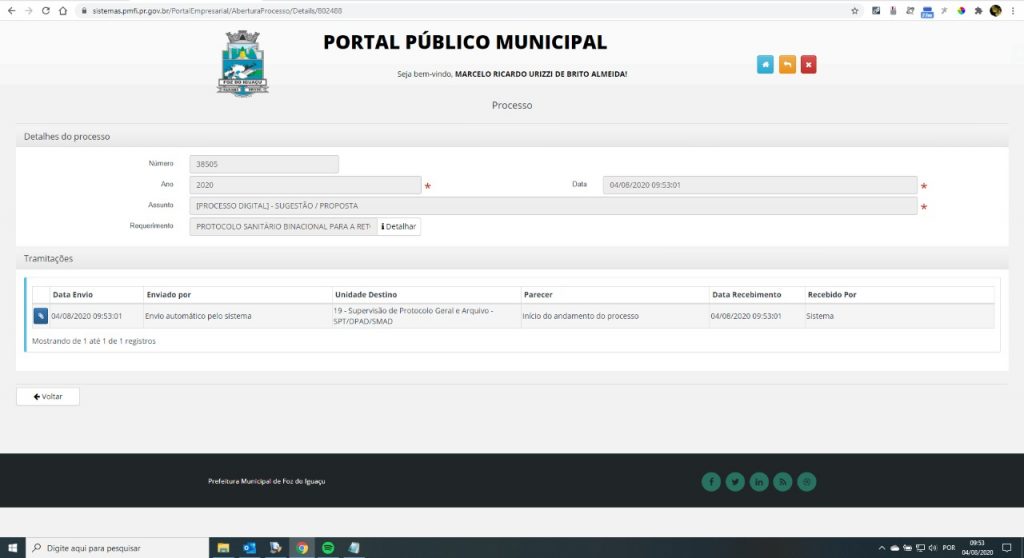Open the LinkedIn icon in the footer
This screenshot has width=1024, height=558.
coord(759,482)
